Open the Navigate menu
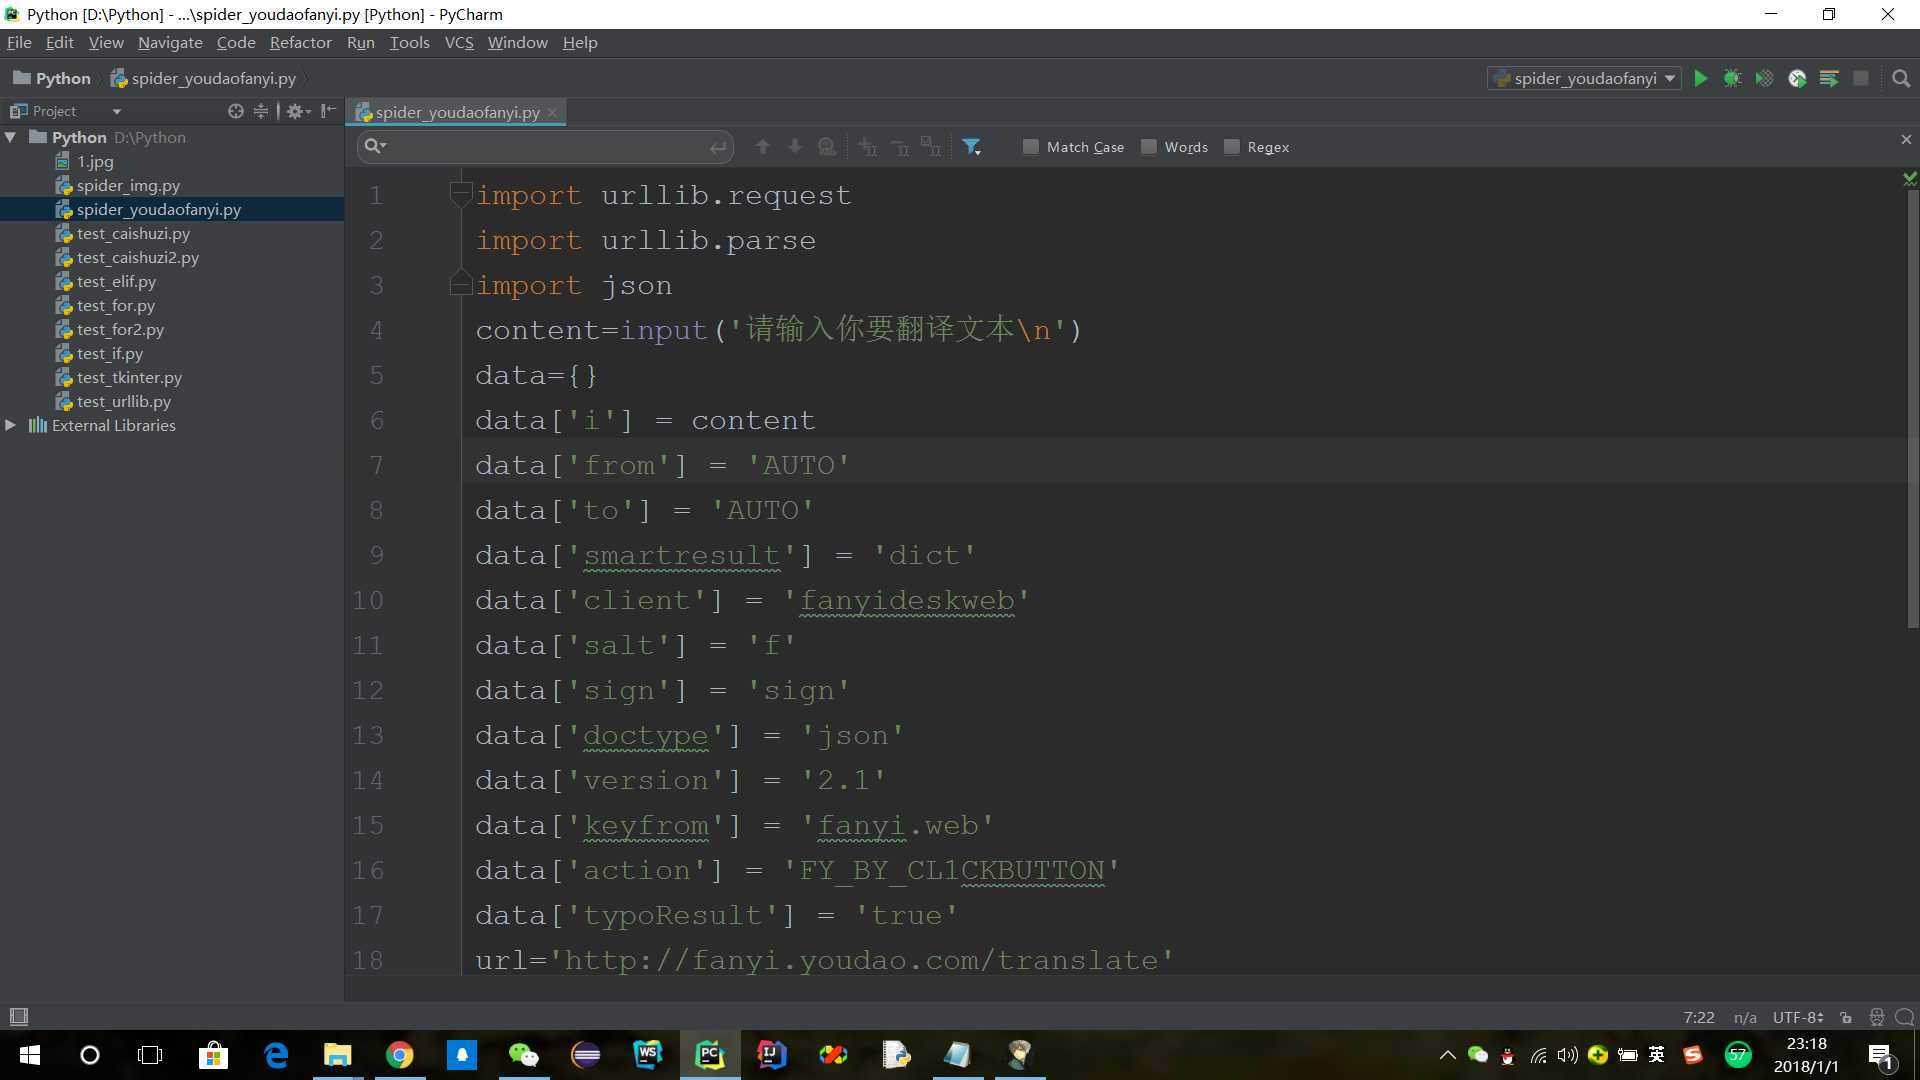 click(170, 42)
